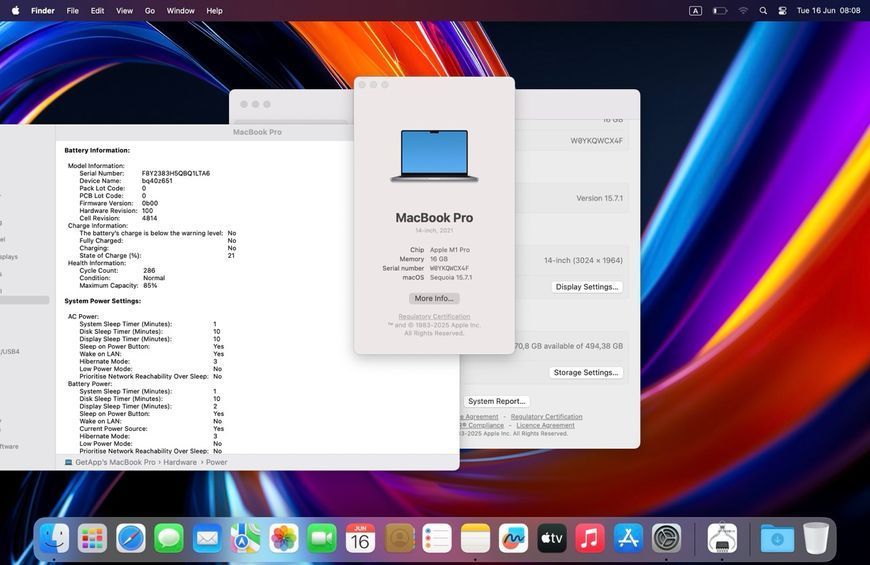Screen dimensions: 870x565
Task: Select battery serial number F8Y2383H5QBQ1LTA6
Action: coord(176,173)
